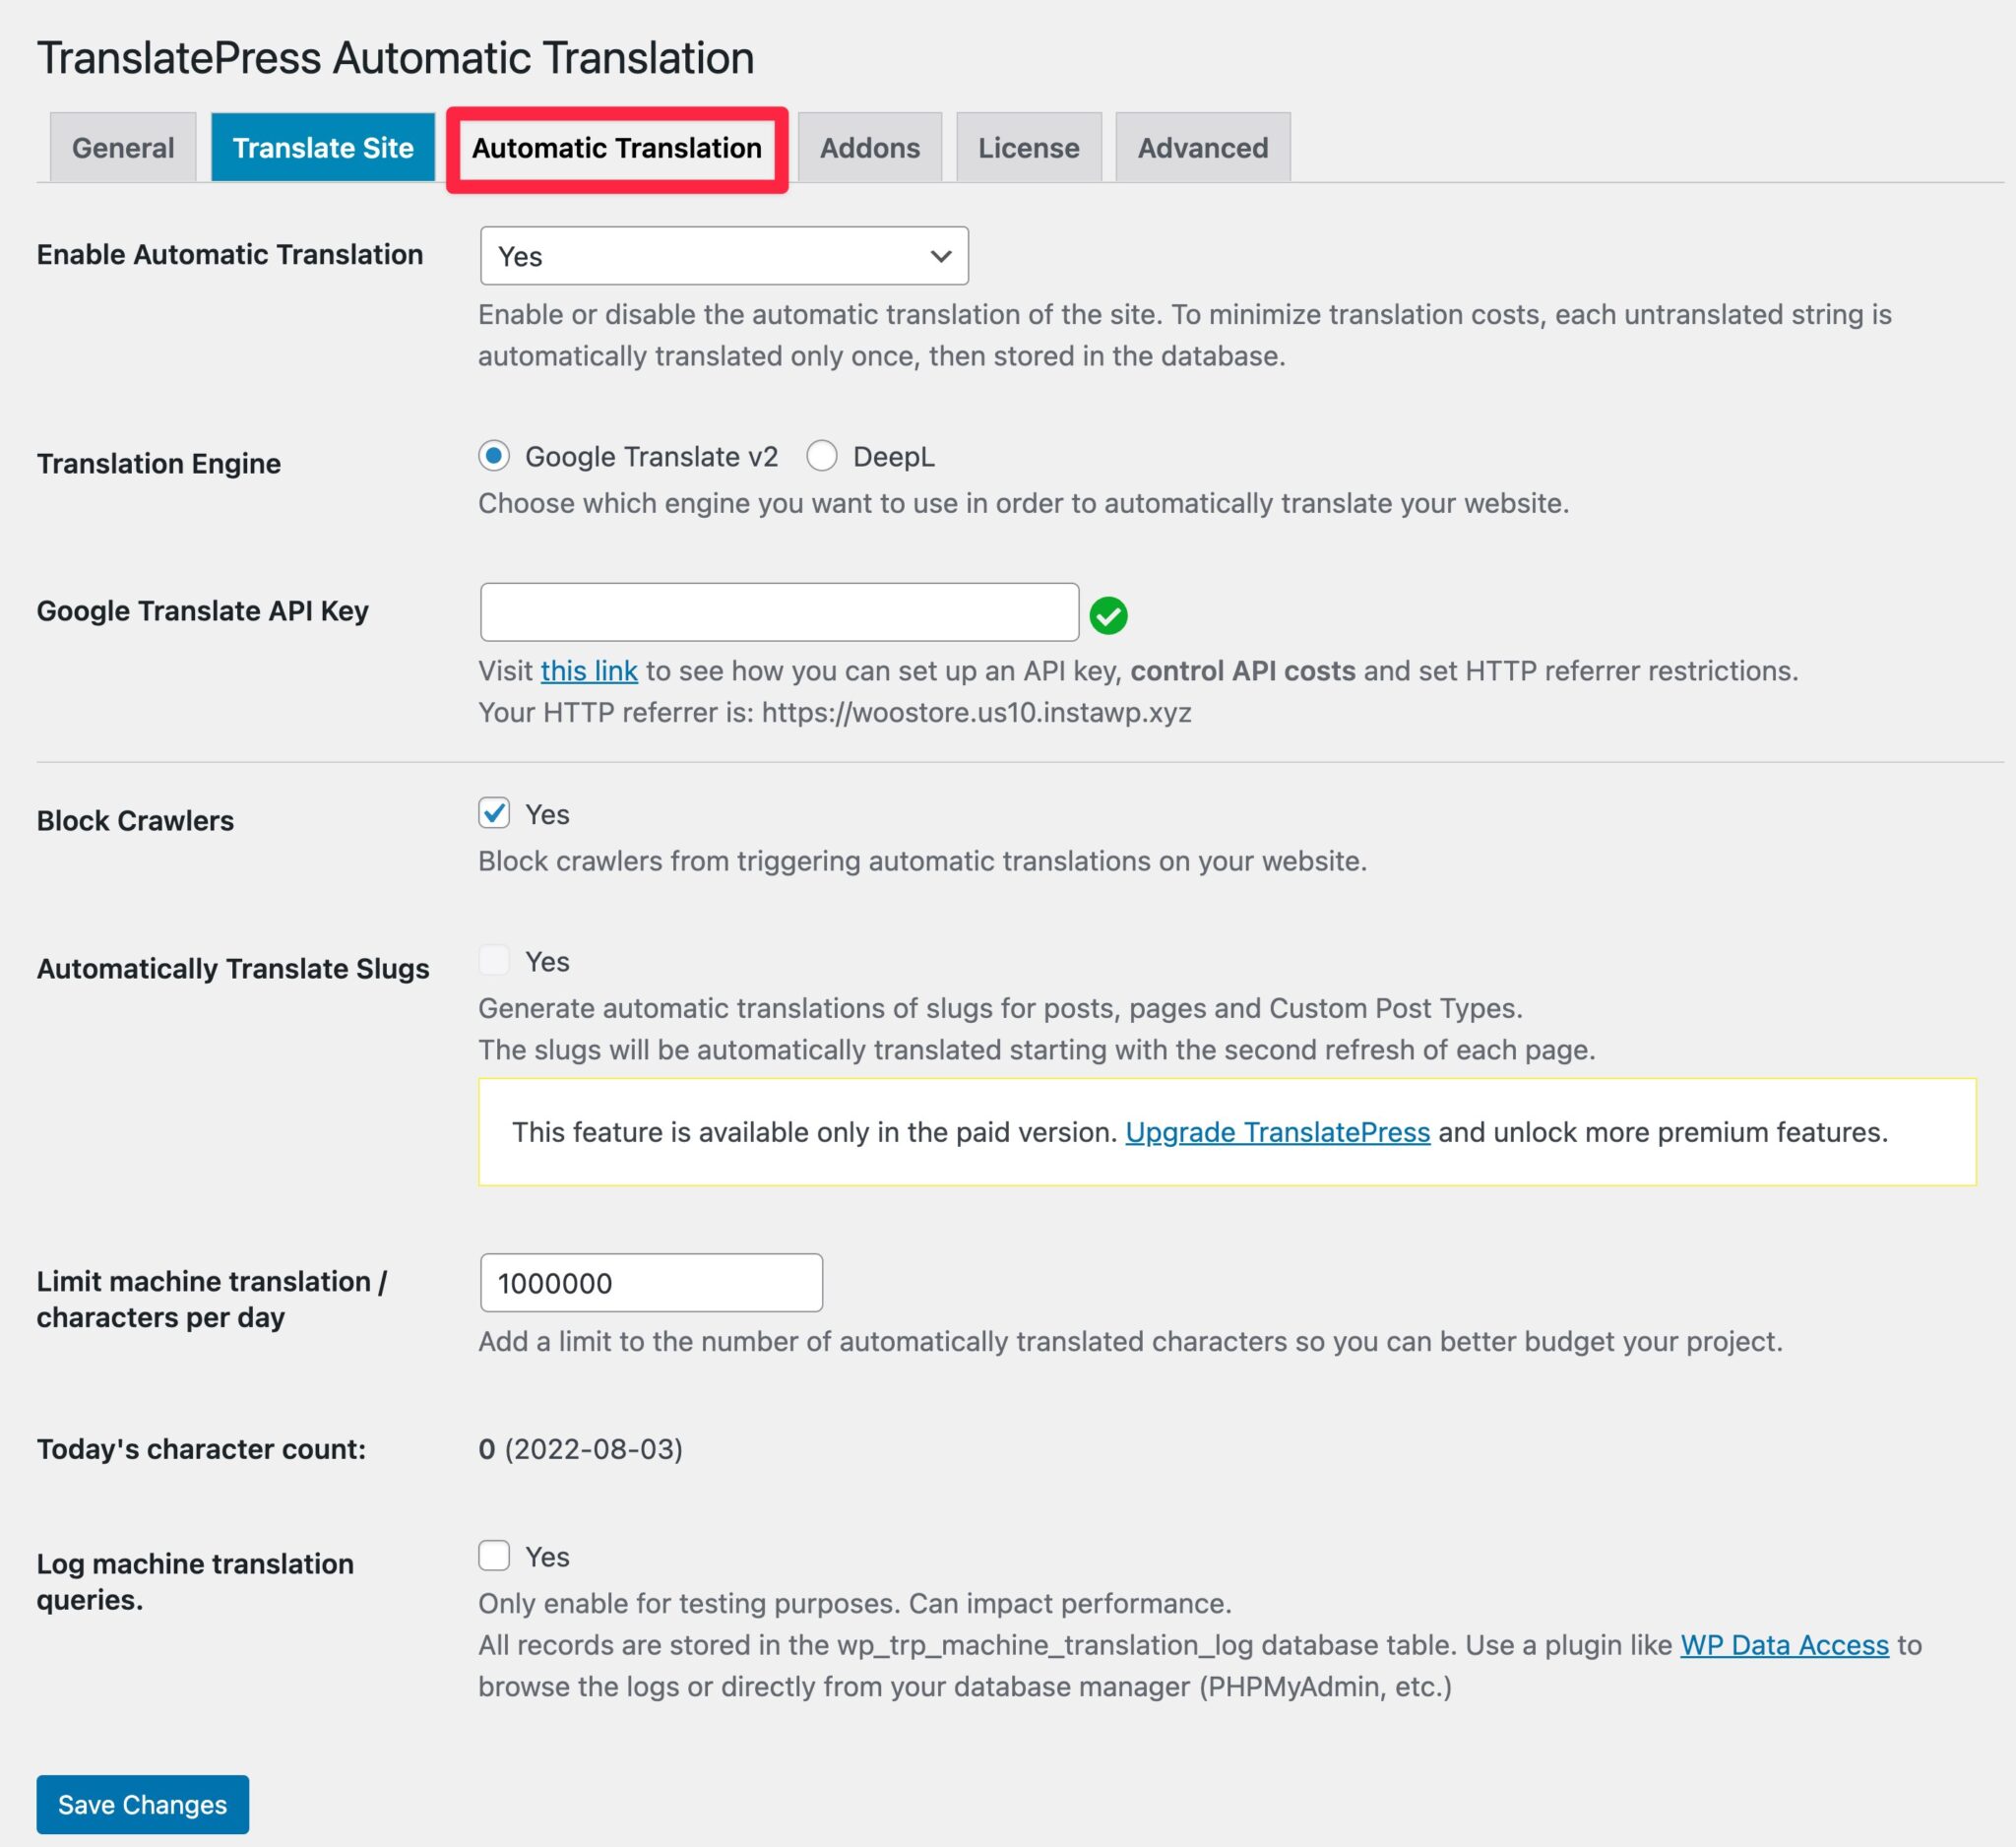Open the Enable Automatic Translation dropdown
The height and width of the screenshot is (1847, 2016).
[x=723, y=256]
